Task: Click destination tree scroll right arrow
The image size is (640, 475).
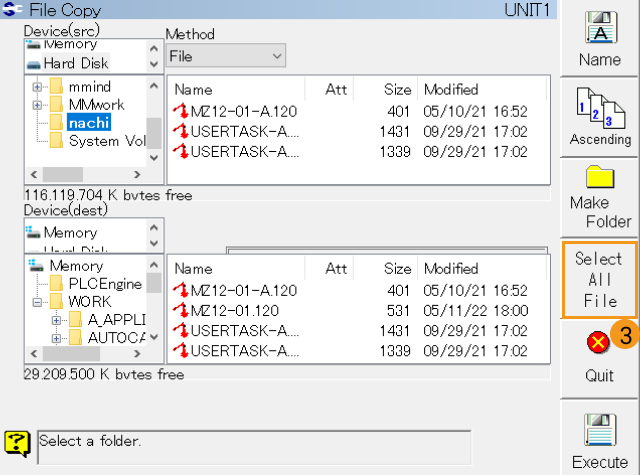Action: [x=137, y=353]
